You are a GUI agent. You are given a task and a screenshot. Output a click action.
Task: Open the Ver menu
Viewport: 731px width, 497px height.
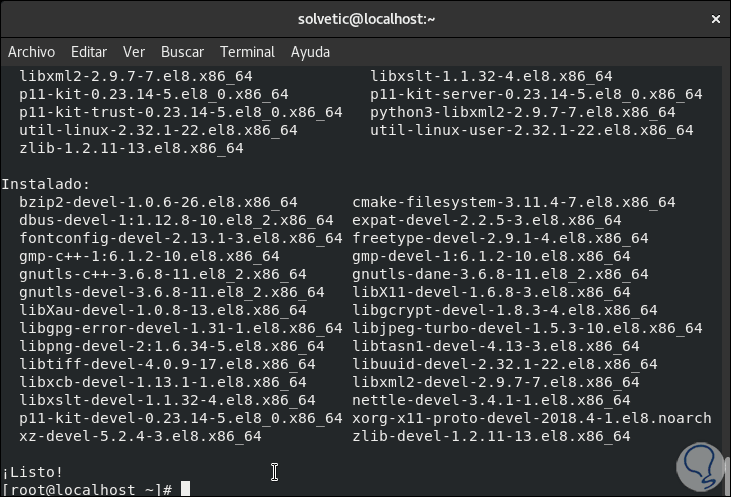coord(134,52)
